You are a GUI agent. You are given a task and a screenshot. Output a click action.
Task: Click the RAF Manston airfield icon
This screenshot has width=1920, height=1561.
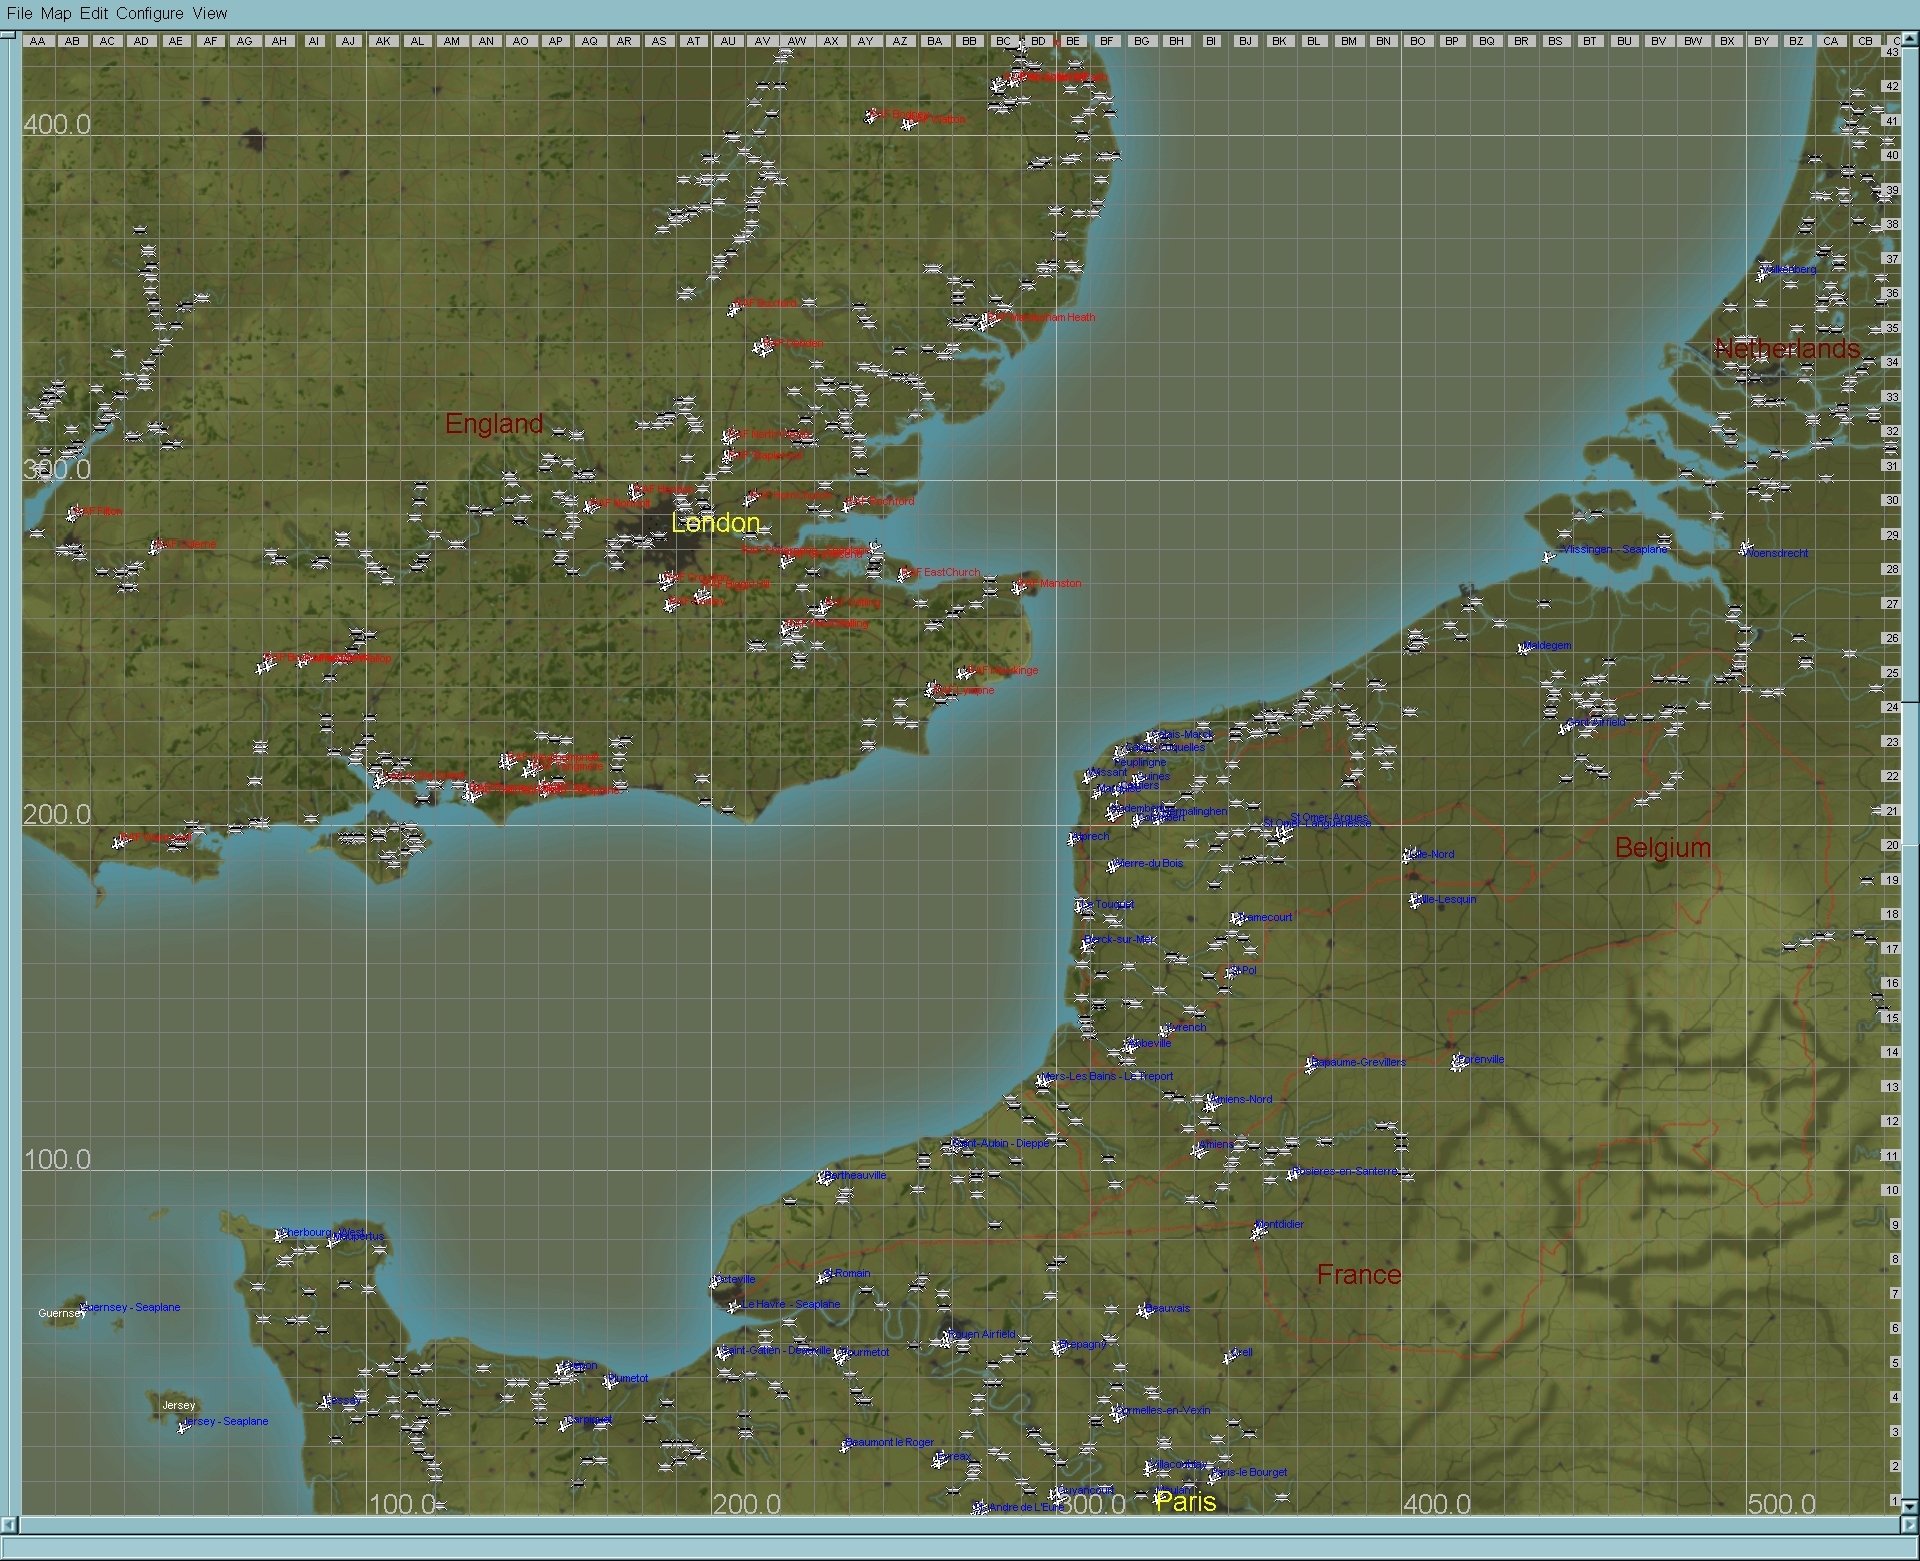click(x=1019, y=586)
